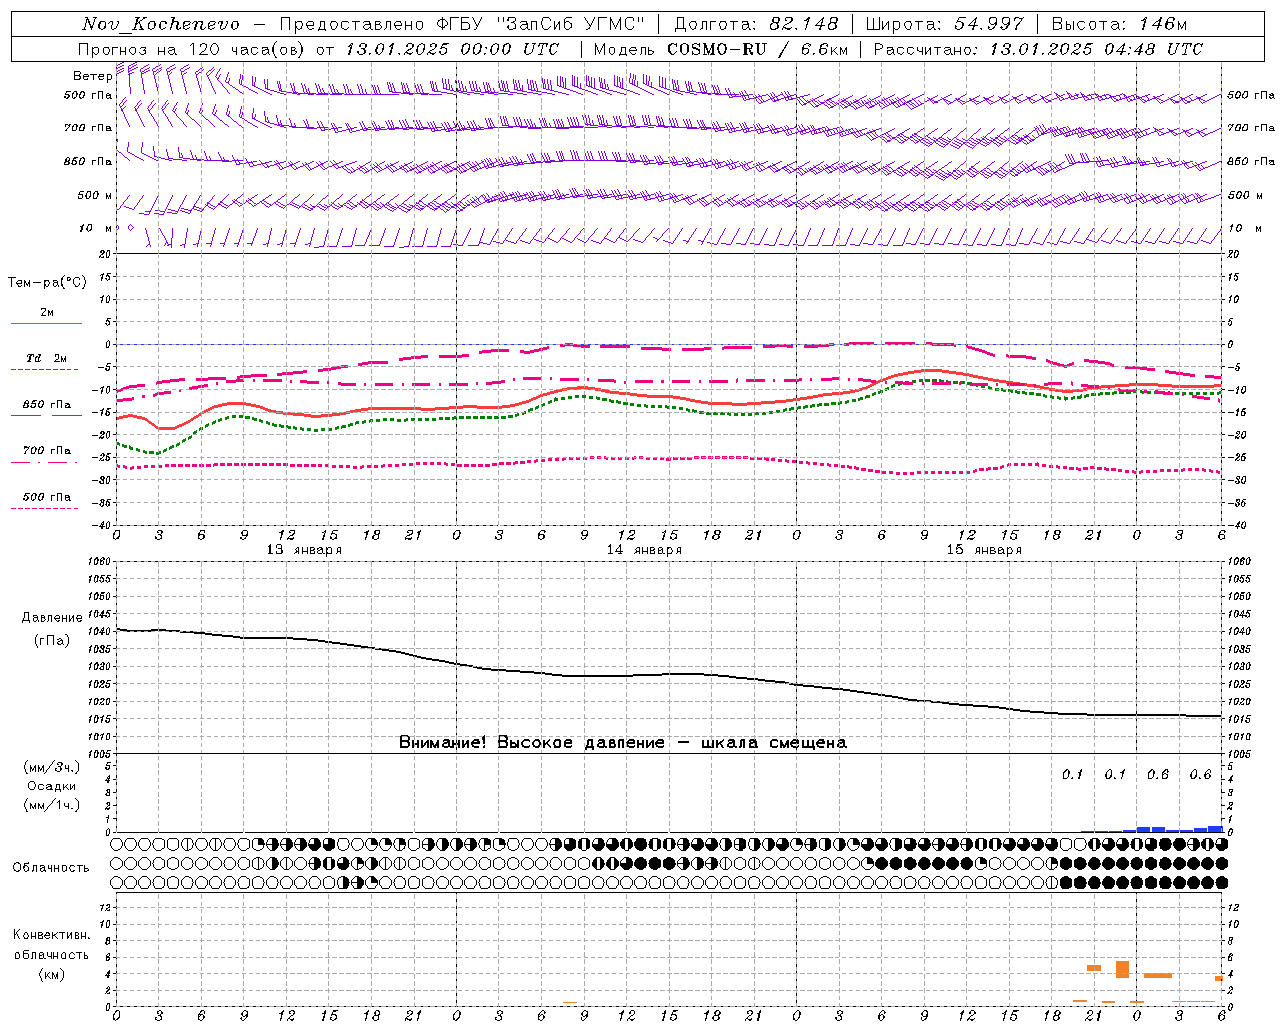Click the left 500 гПа wind level label
This screenshot has height=1024, width=1280.
pos(88,96)
